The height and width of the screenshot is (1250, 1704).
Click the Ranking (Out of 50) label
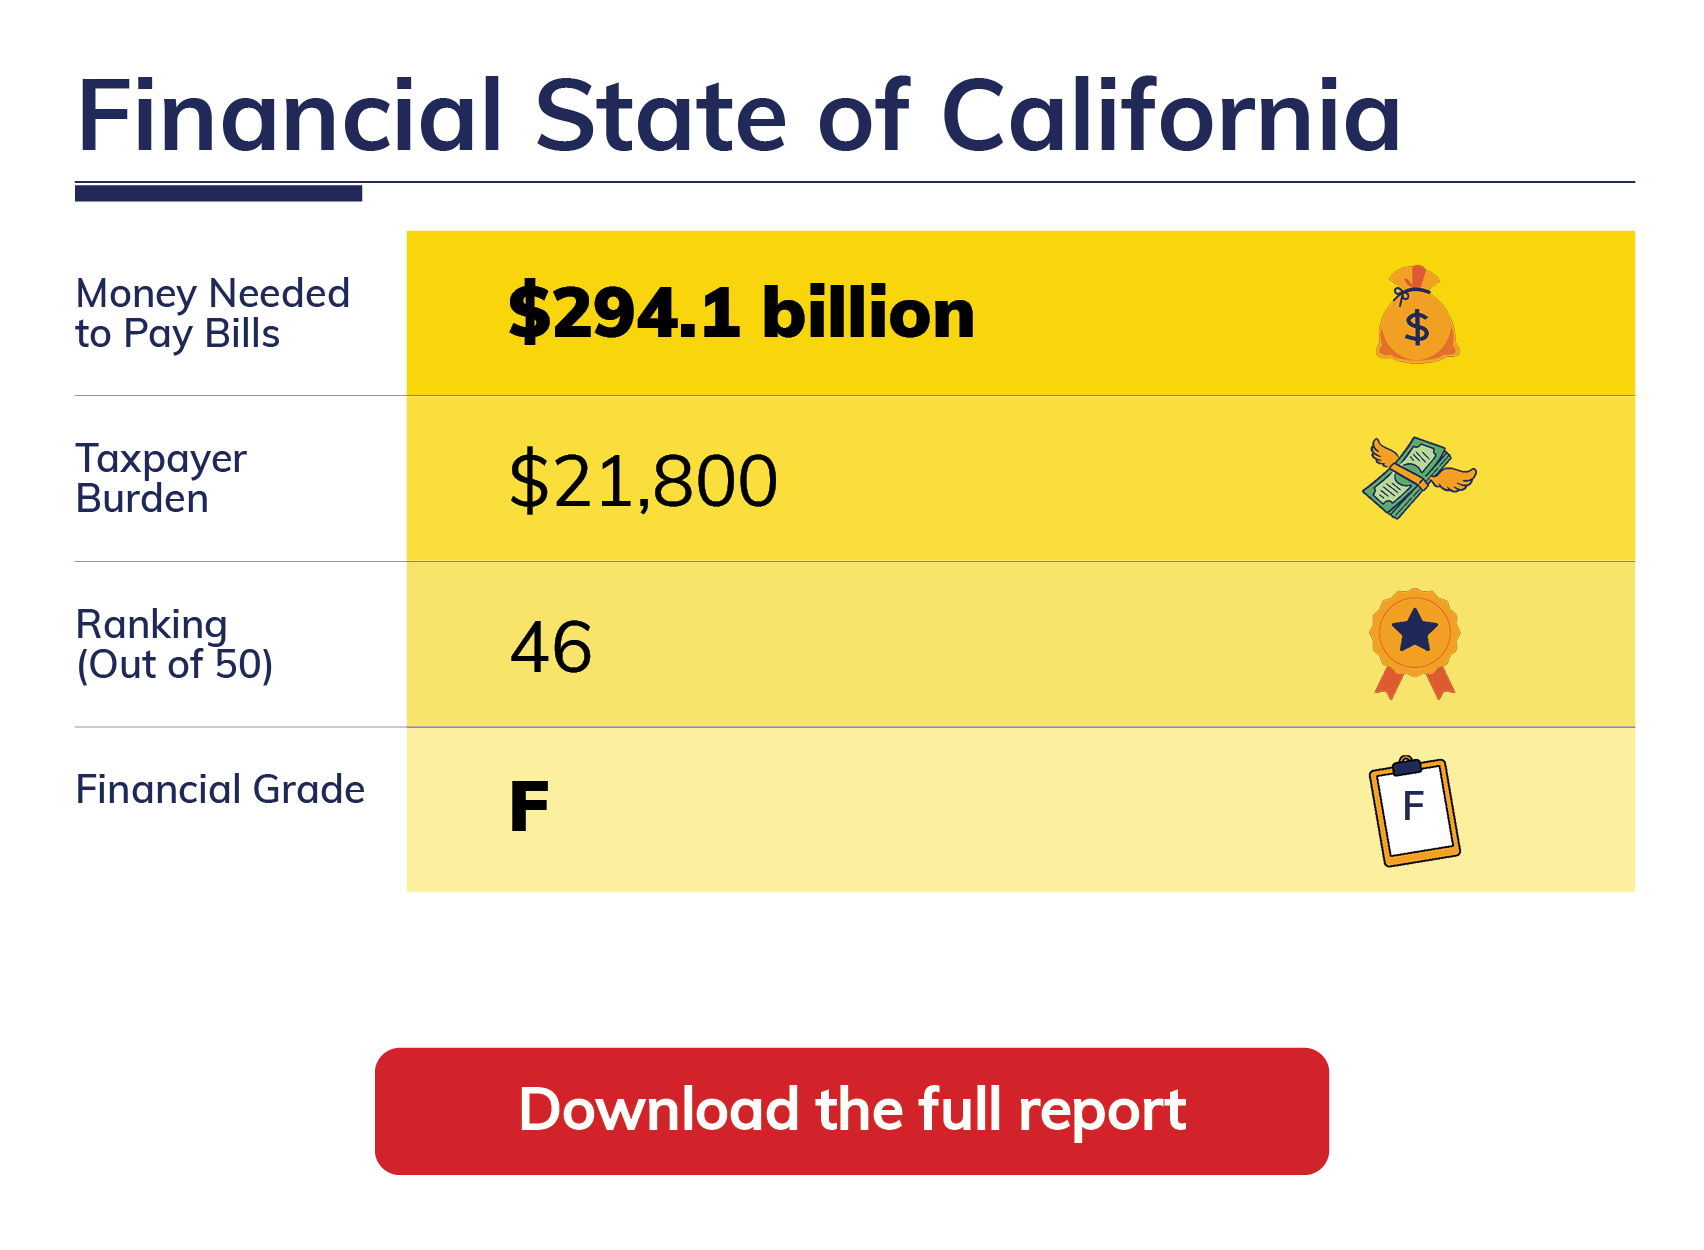[x=174, y=644]
